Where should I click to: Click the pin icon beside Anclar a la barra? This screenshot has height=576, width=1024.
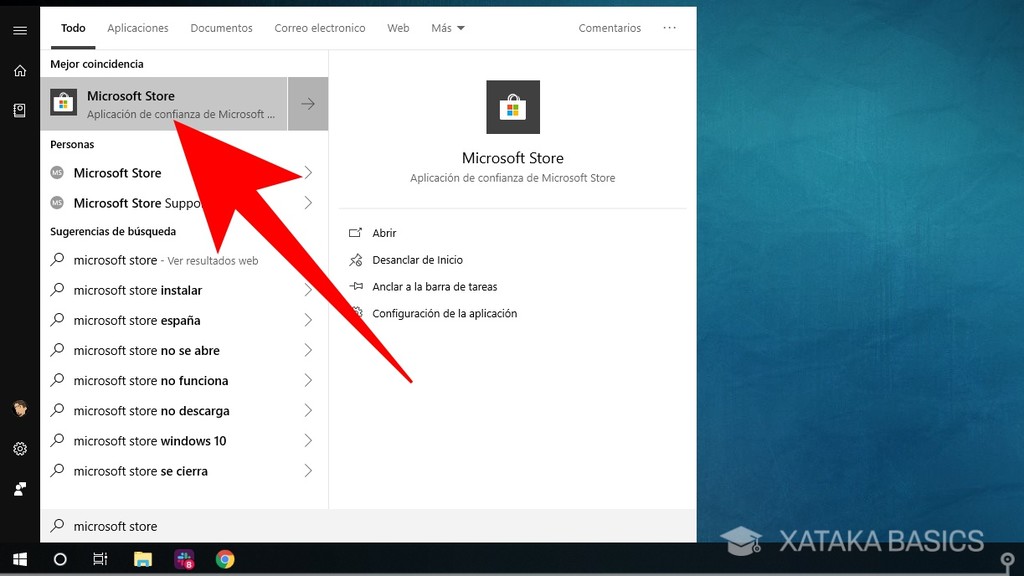coord(355,286)
